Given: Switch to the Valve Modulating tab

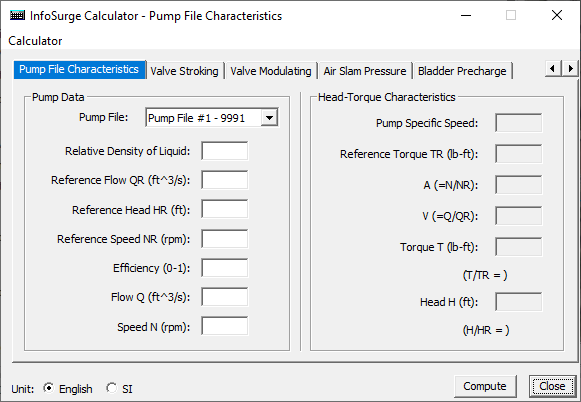Looking at the screenshot, I should pos(271,71).
